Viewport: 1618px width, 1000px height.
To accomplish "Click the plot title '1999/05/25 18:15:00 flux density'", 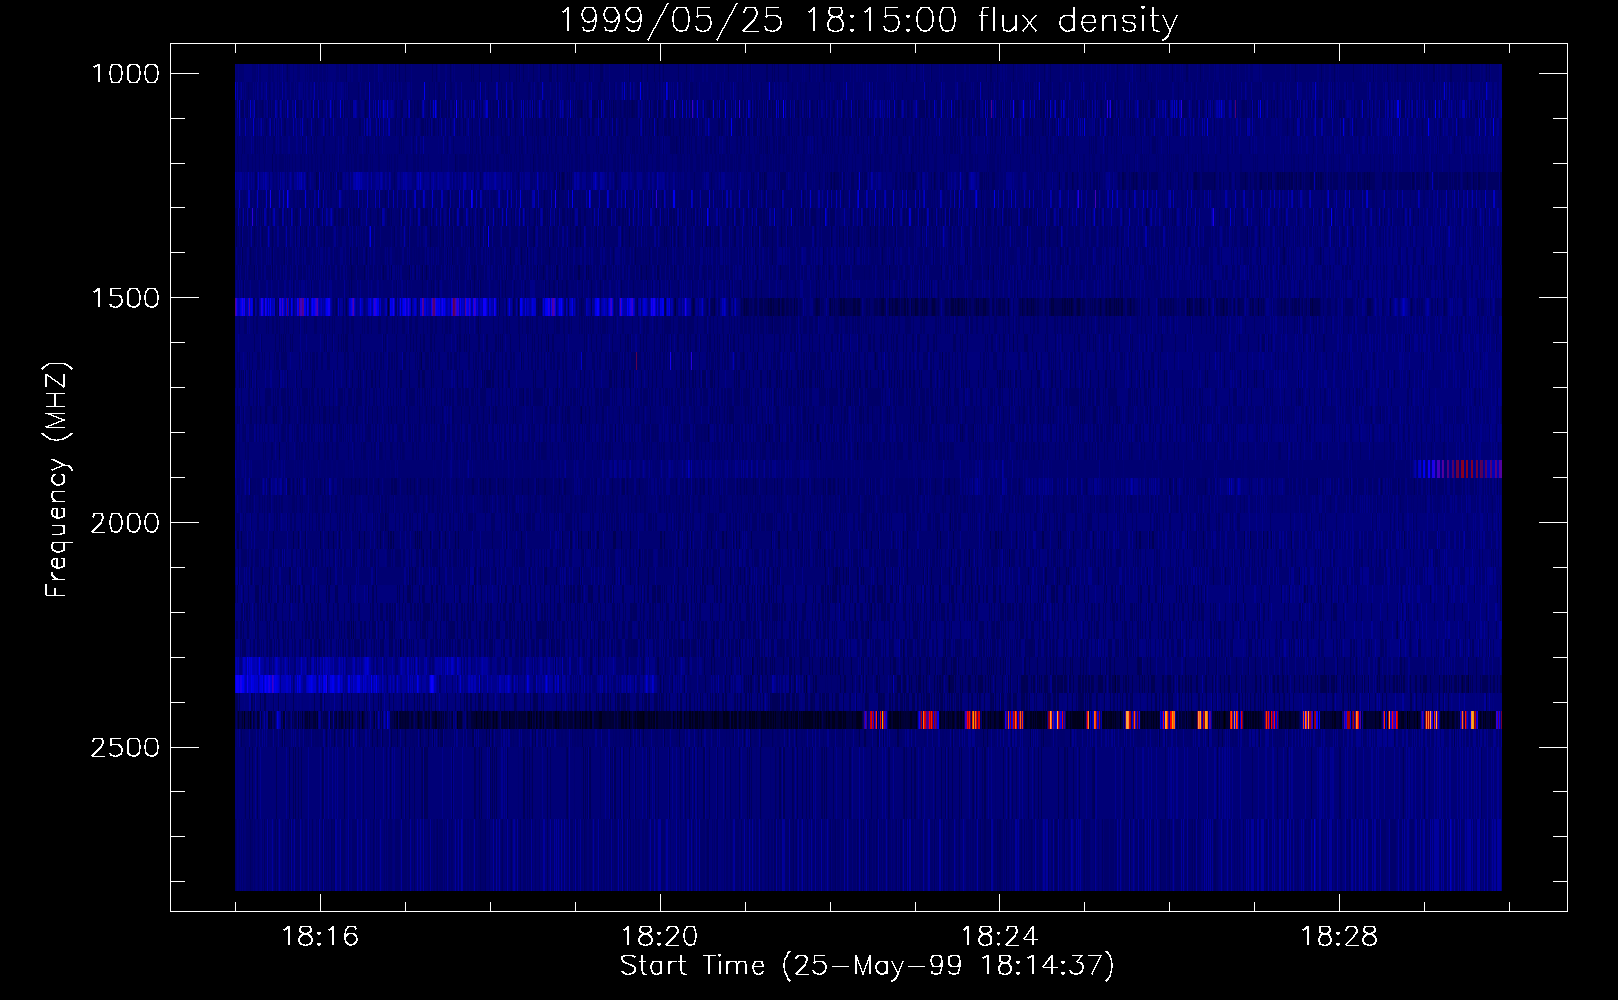I will pyautogui.click(x=867, y=20).
